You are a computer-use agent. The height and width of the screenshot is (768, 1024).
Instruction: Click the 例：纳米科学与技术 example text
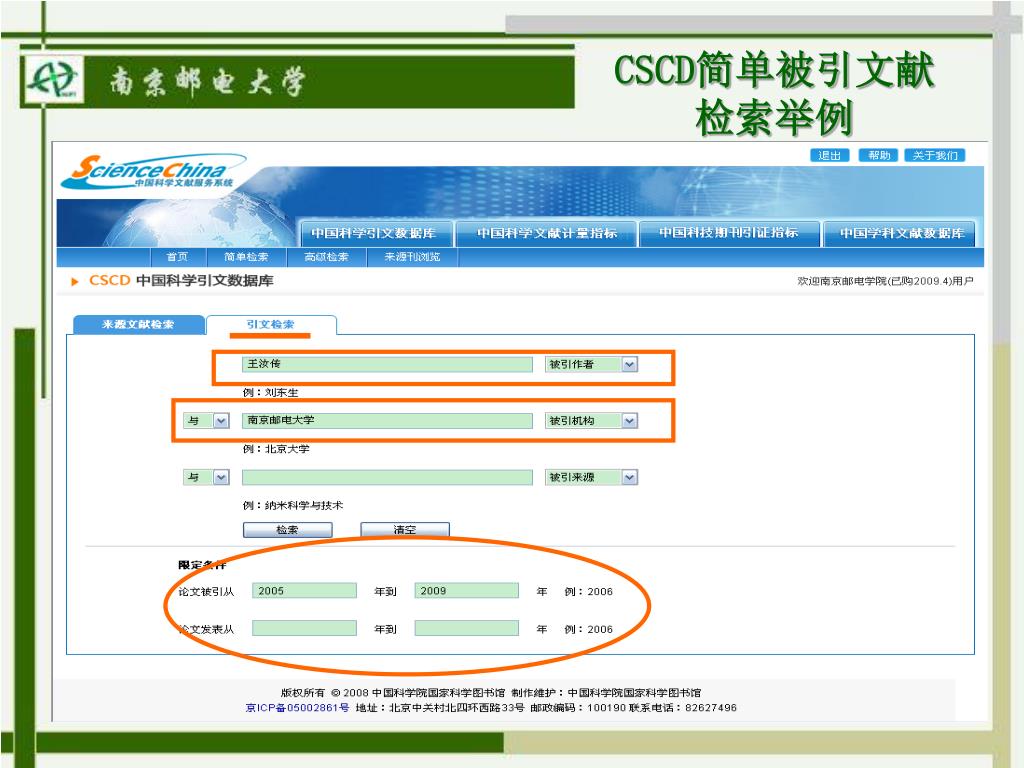[x=293, y=505]
